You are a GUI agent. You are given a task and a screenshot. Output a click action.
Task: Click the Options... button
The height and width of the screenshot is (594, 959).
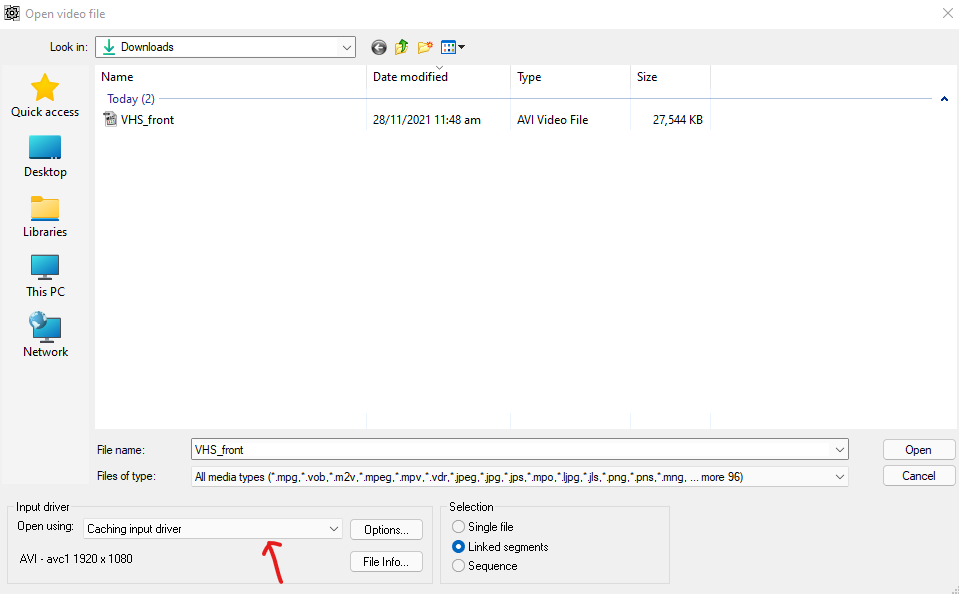[x=386, y=530]
